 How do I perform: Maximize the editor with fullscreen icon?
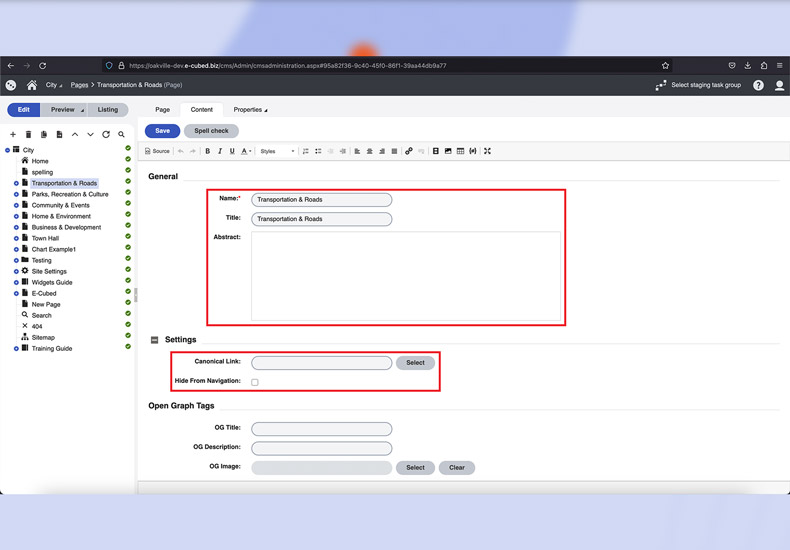click(x=487, y=151)
